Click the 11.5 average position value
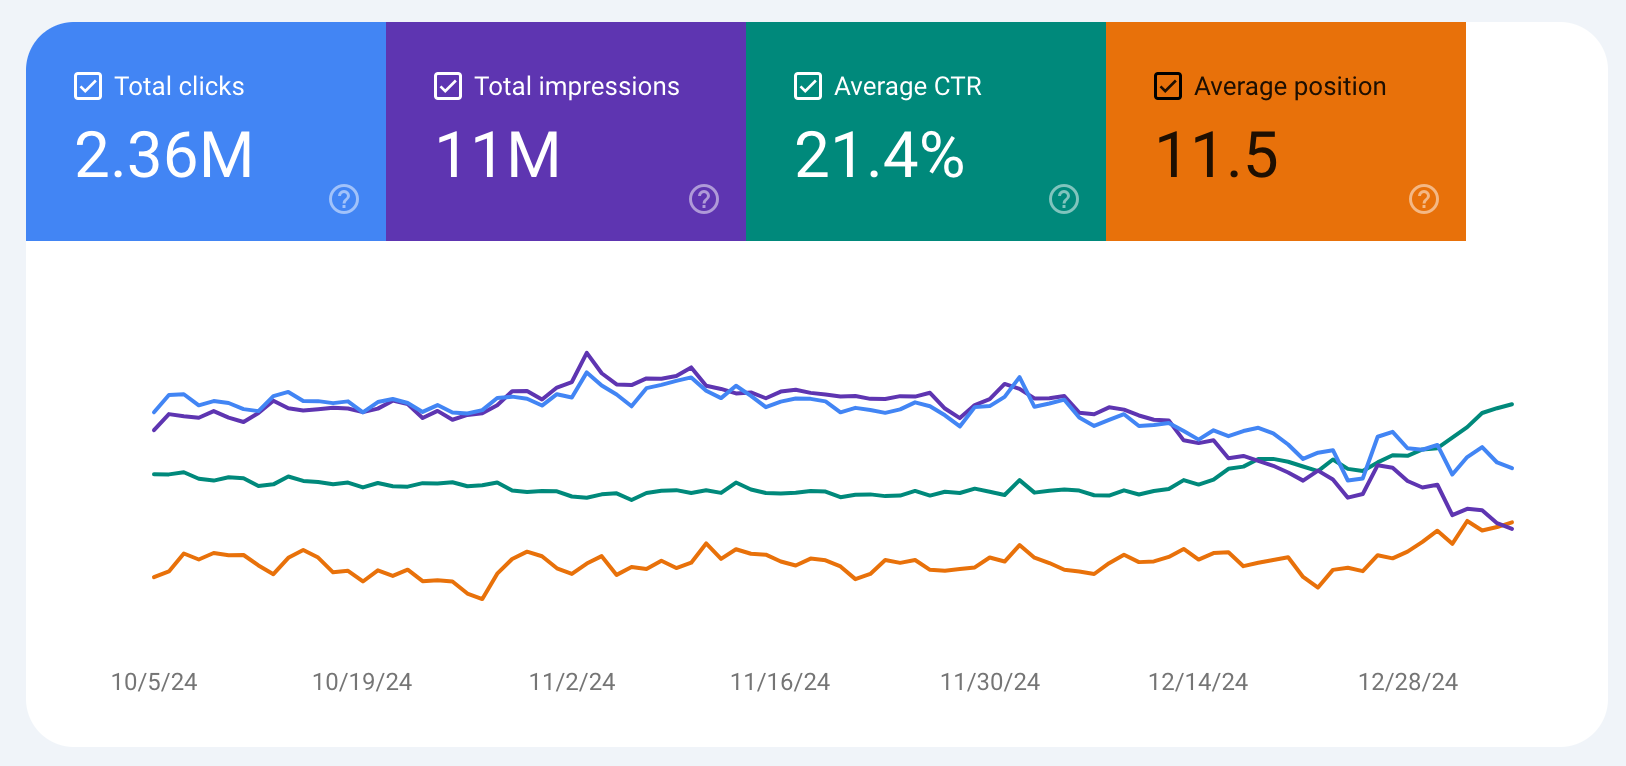This screenshot has height=766, width=1626. [1217, 155]
